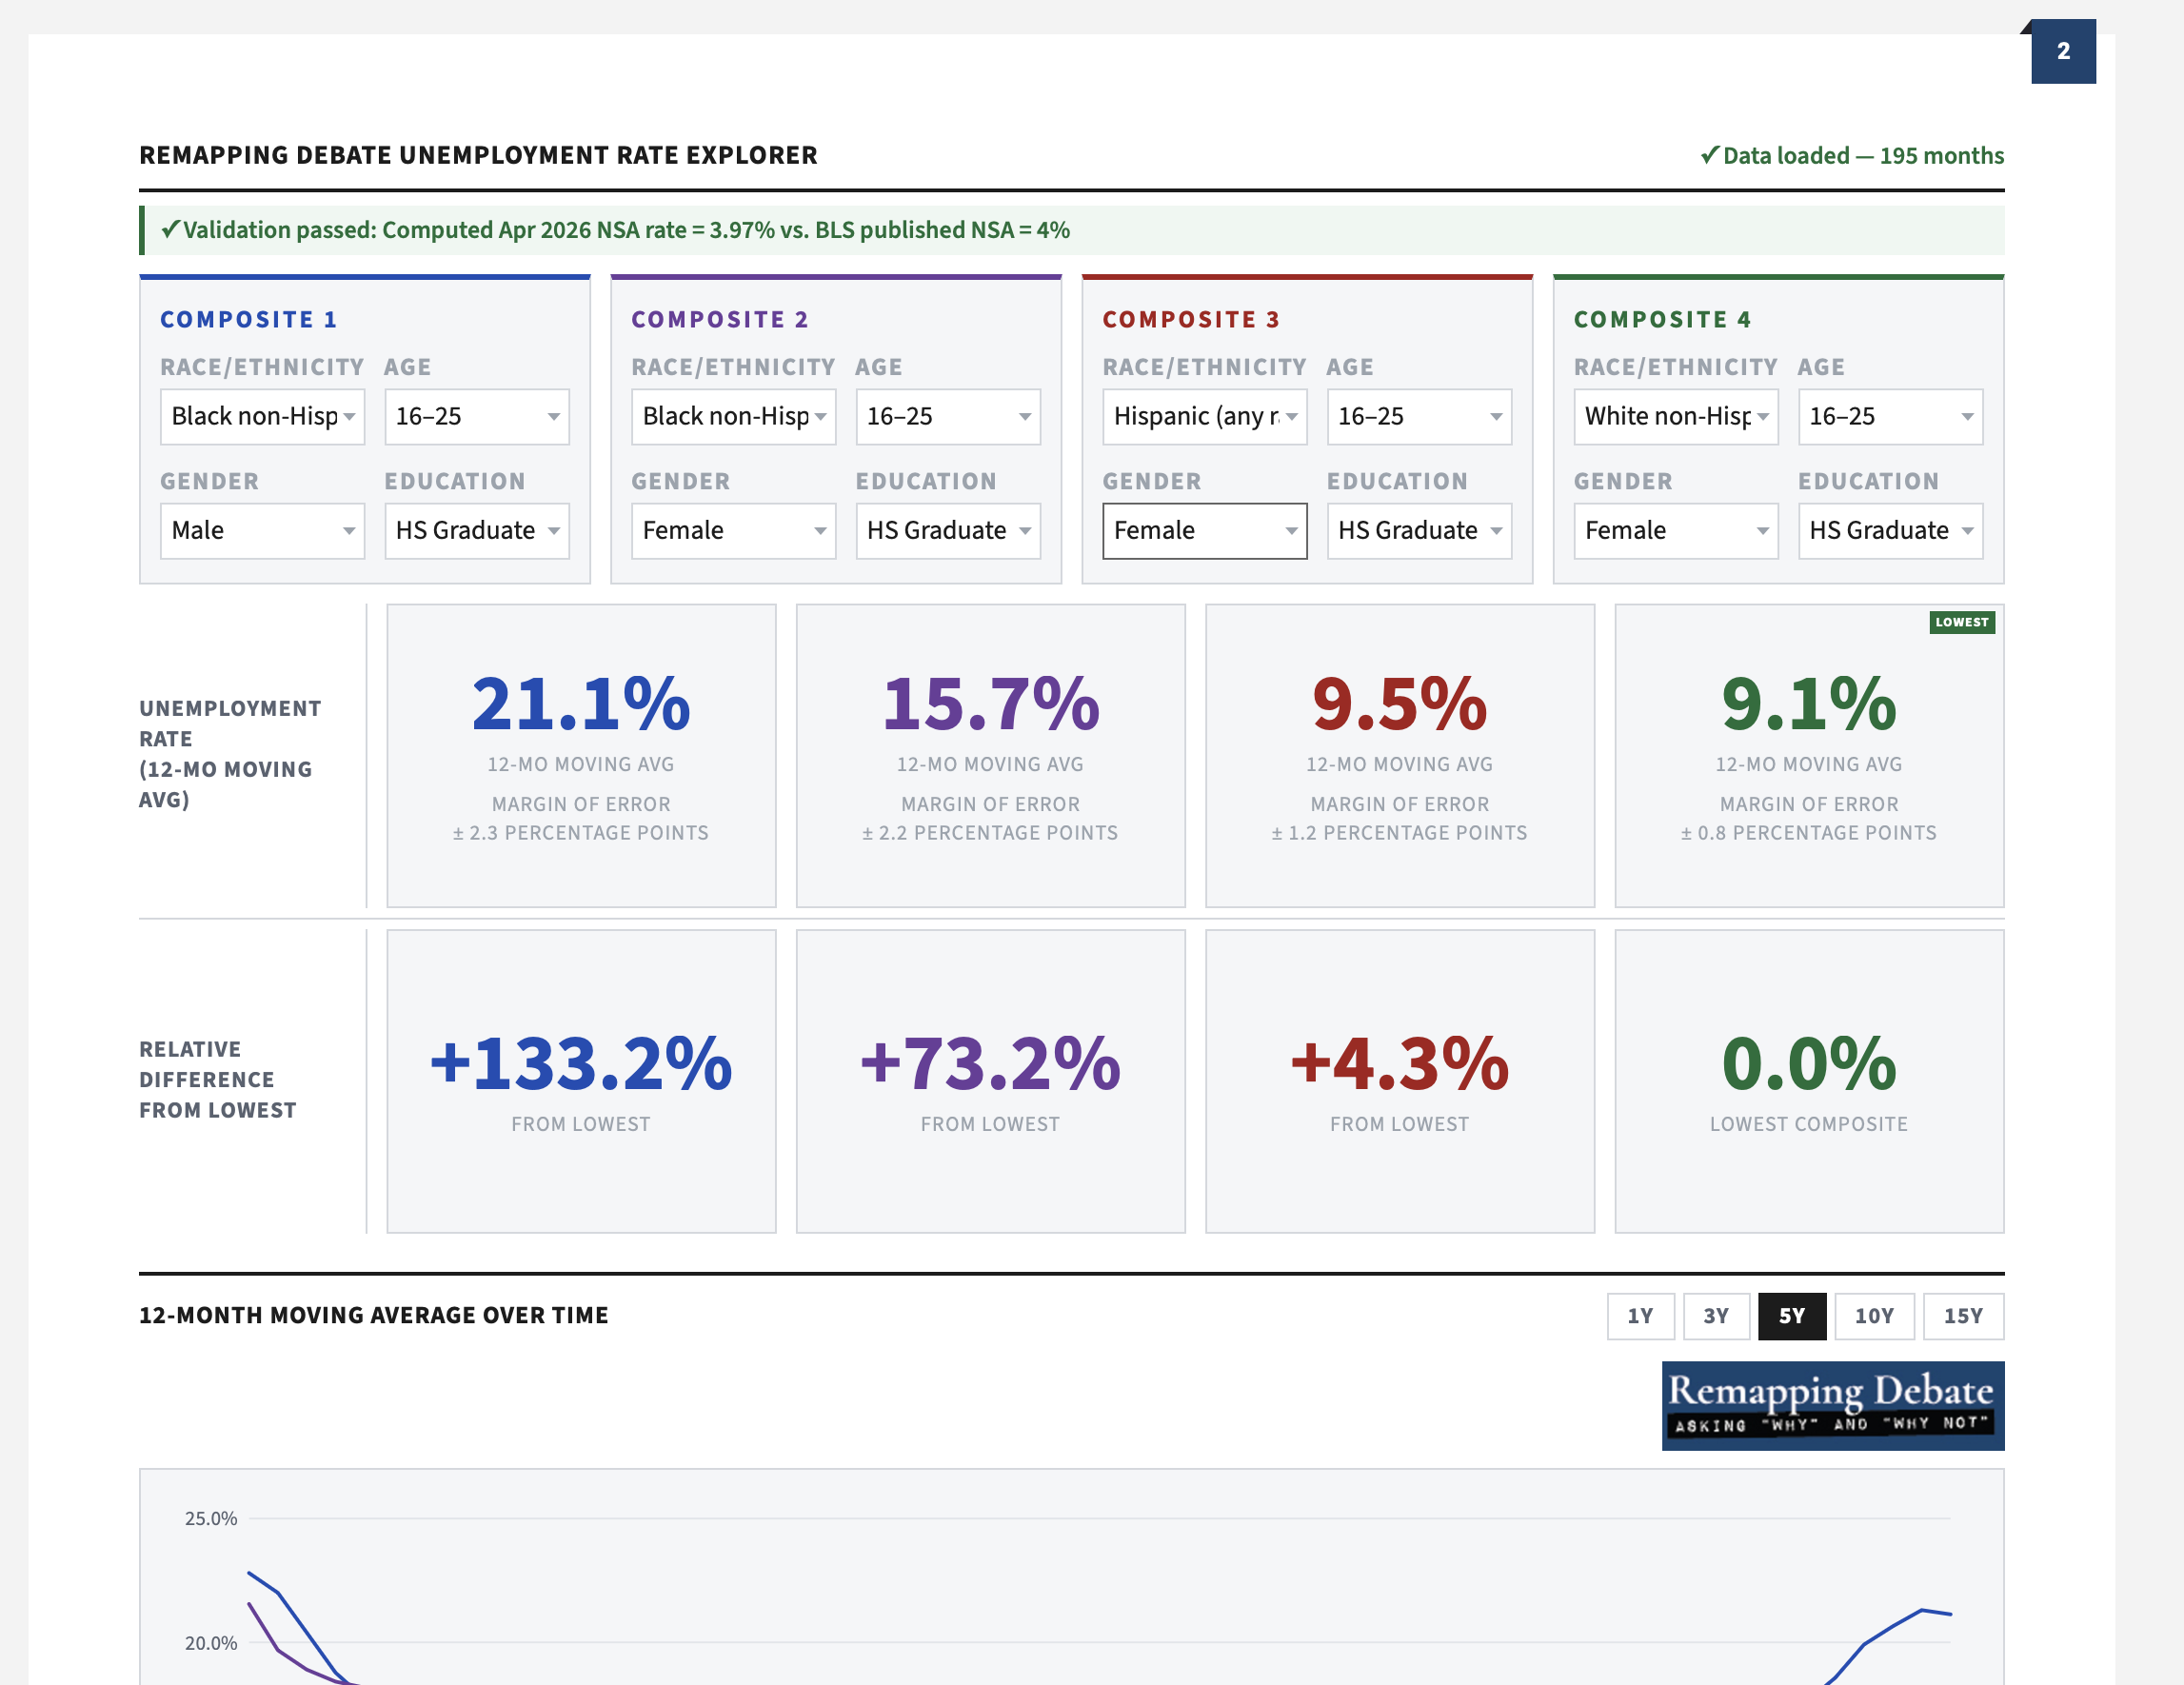
Task: Click the 25.0% chart axis label
Action: (x=211, y=1518)
